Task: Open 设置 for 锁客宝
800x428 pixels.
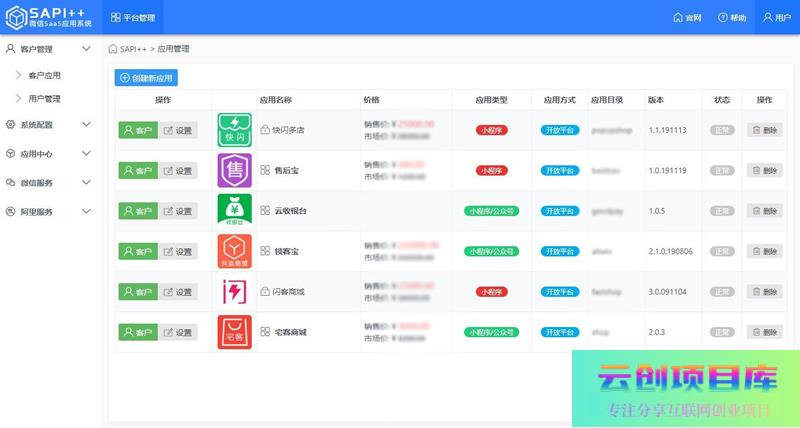Action: (178, 251)
